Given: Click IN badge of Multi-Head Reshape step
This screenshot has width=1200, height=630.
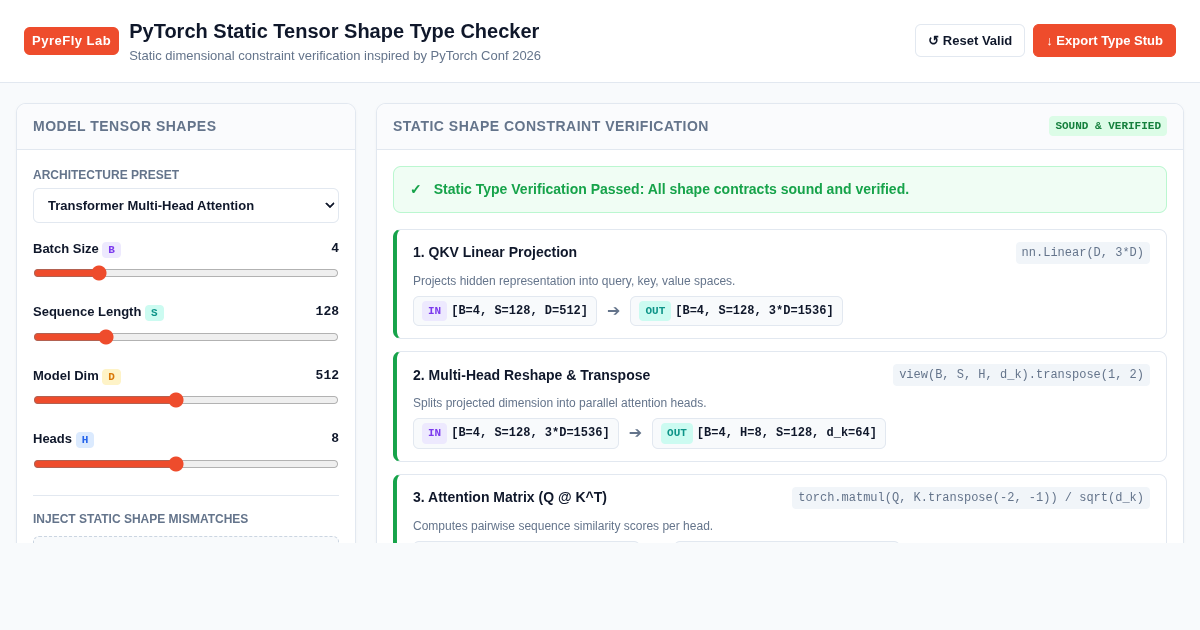Looking at the screenshot, I should 434,433.
